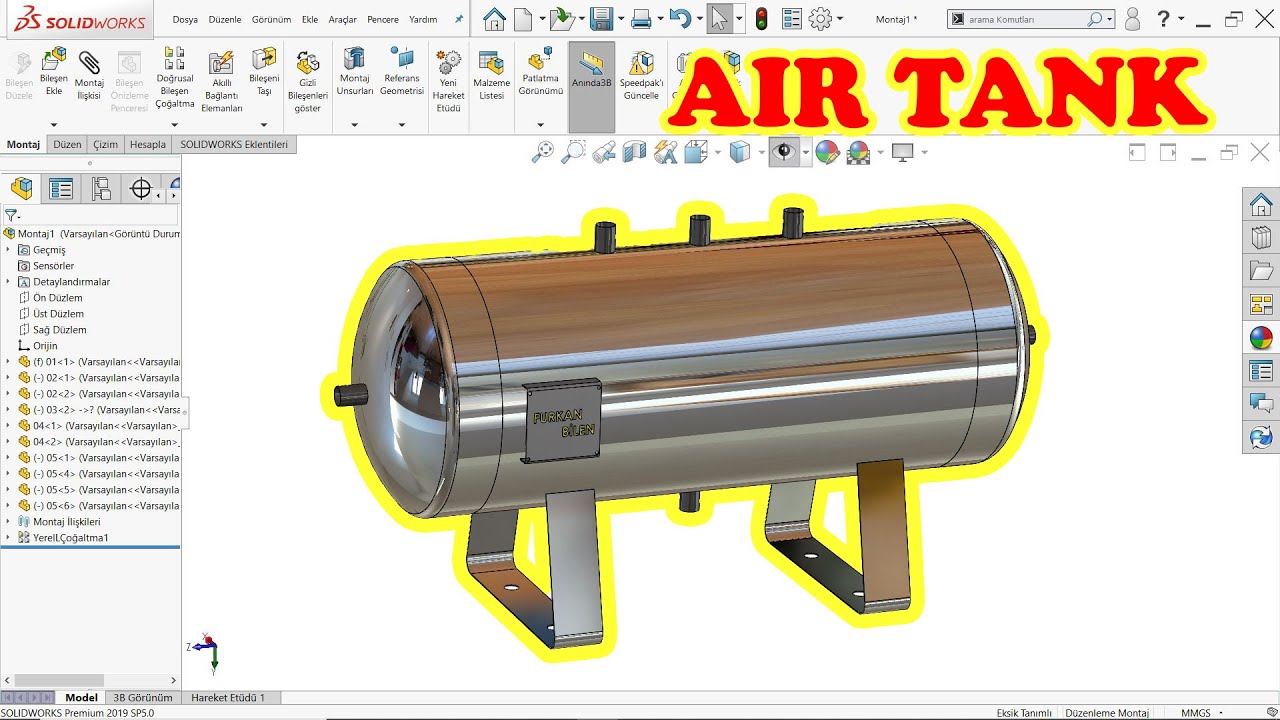The height and width of the screenshot is (720, 1280).
Task: Click Akıllı Bağlantı Elemanları icon
Action: [x=221, y=62]
